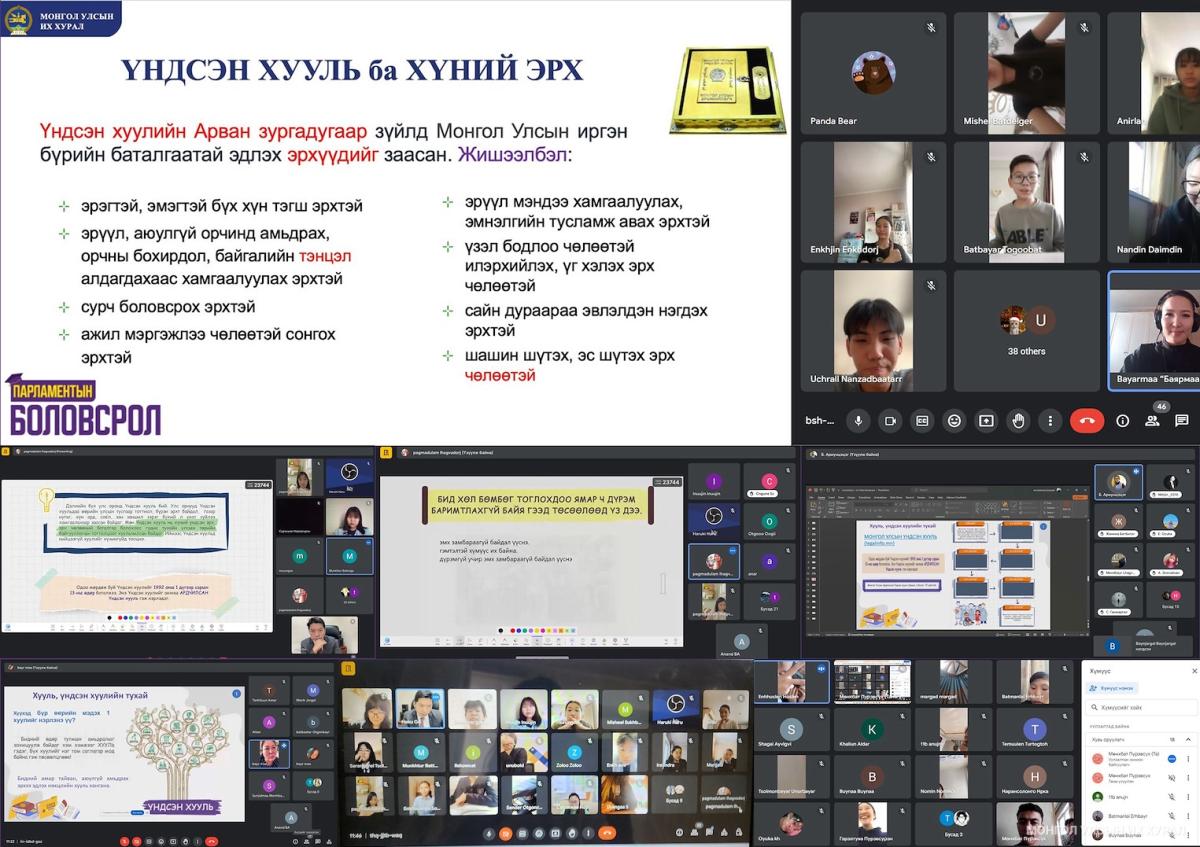Image resolution: width=1200 pixels, height=847 pixels.
Task: Open the meeting details info icon
Action: (x=1123, y=421)
